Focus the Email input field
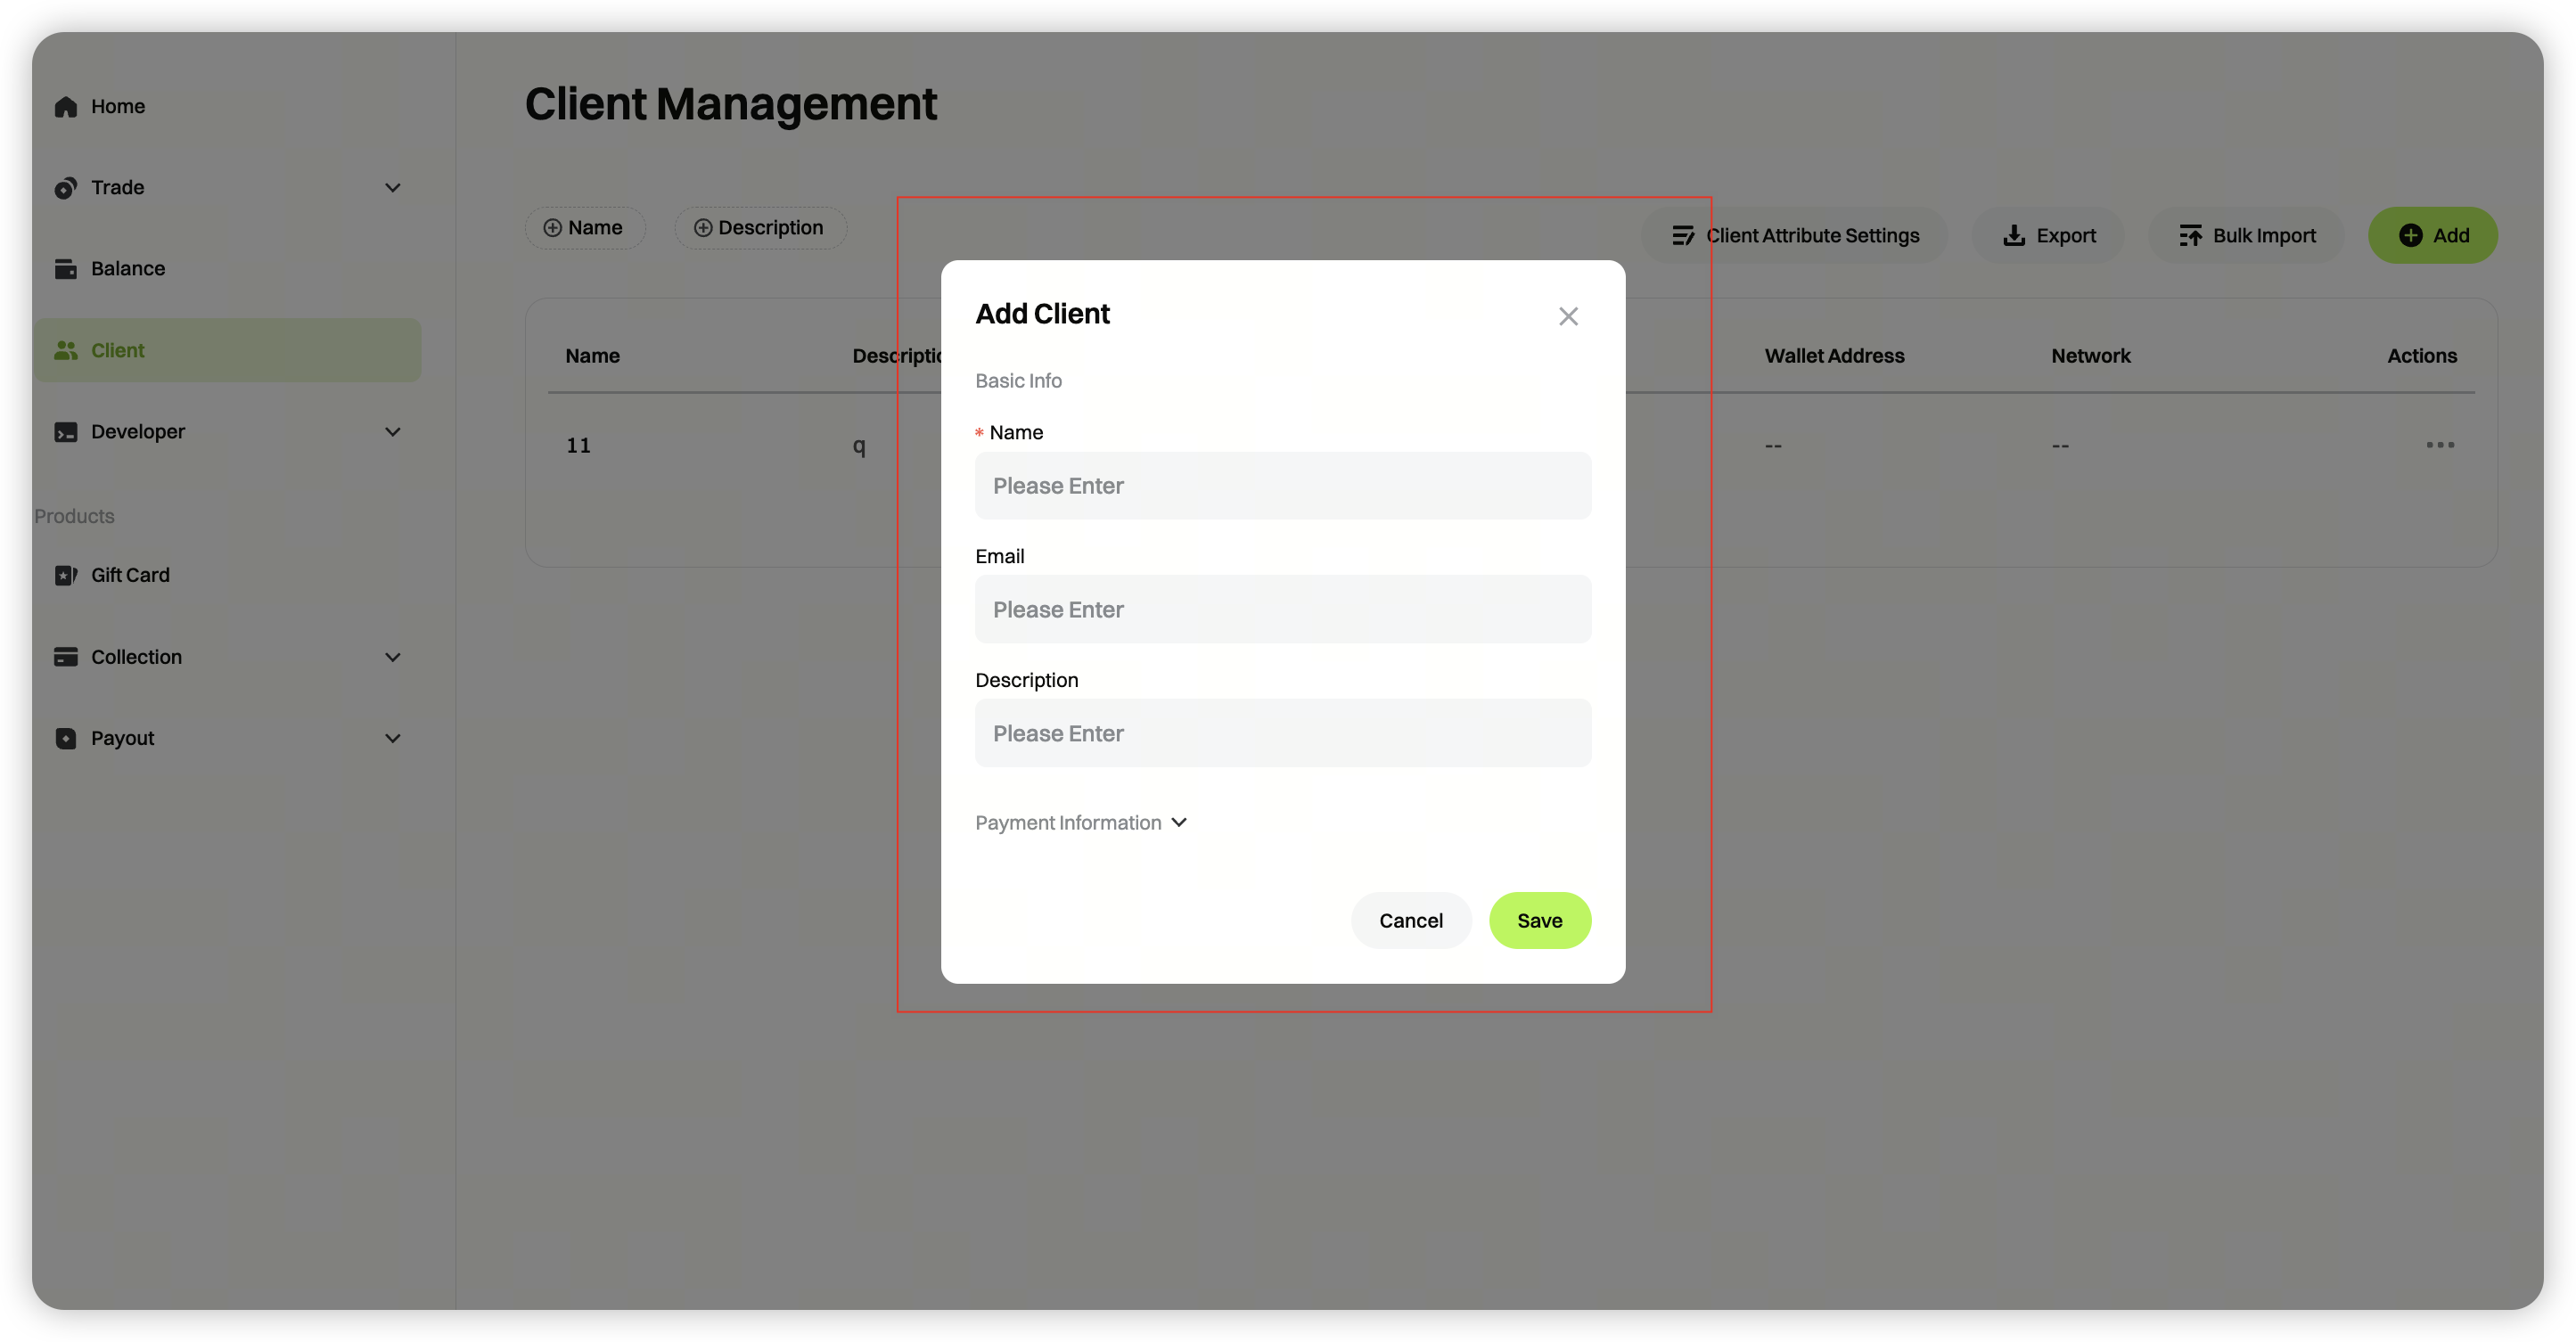 point(1282,610)
